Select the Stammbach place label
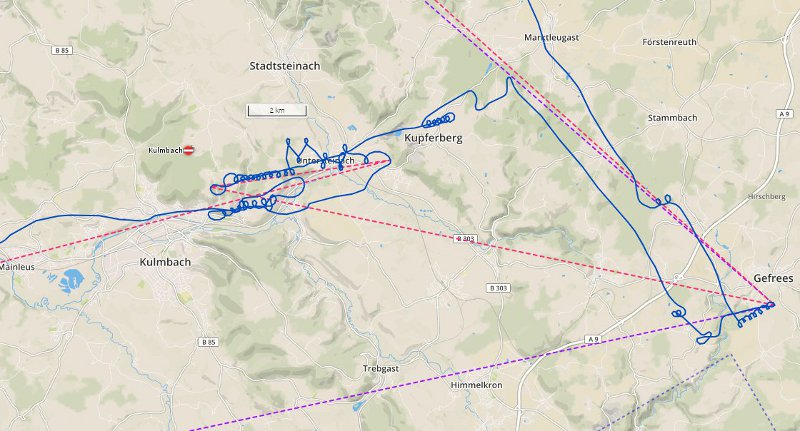Screen dimensions: 800x431 (672, 118)
